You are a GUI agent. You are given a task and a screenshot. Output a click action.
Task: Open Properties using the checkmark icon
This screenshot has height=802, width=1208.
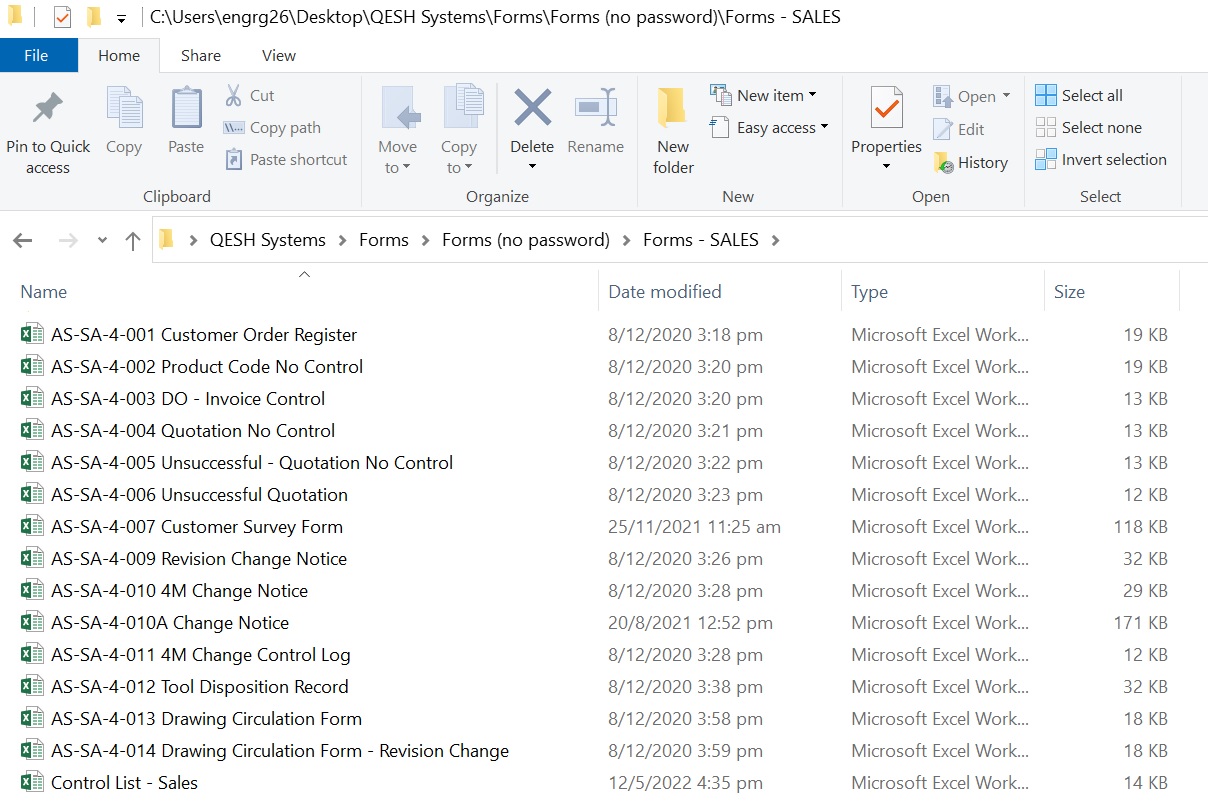pyautogui.click(x=886, y=108)
